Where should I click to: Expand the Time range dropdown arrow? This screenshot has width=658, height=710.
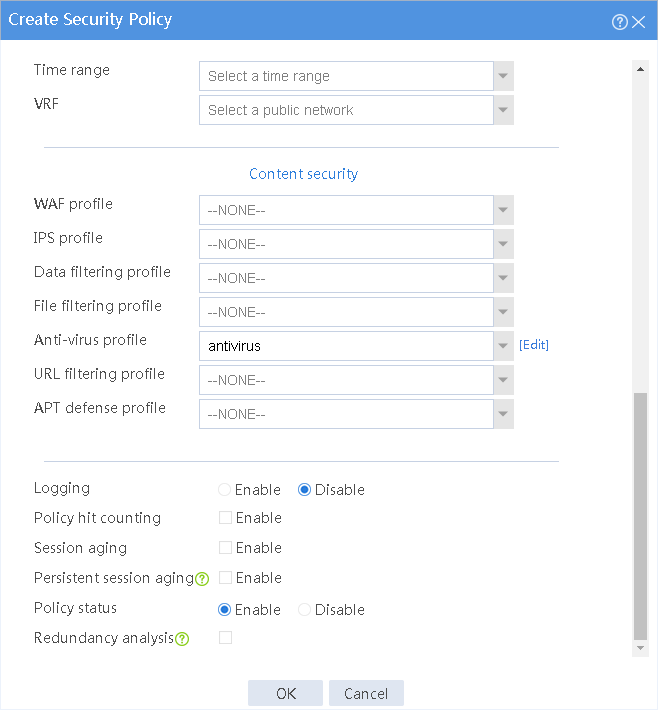503,76
